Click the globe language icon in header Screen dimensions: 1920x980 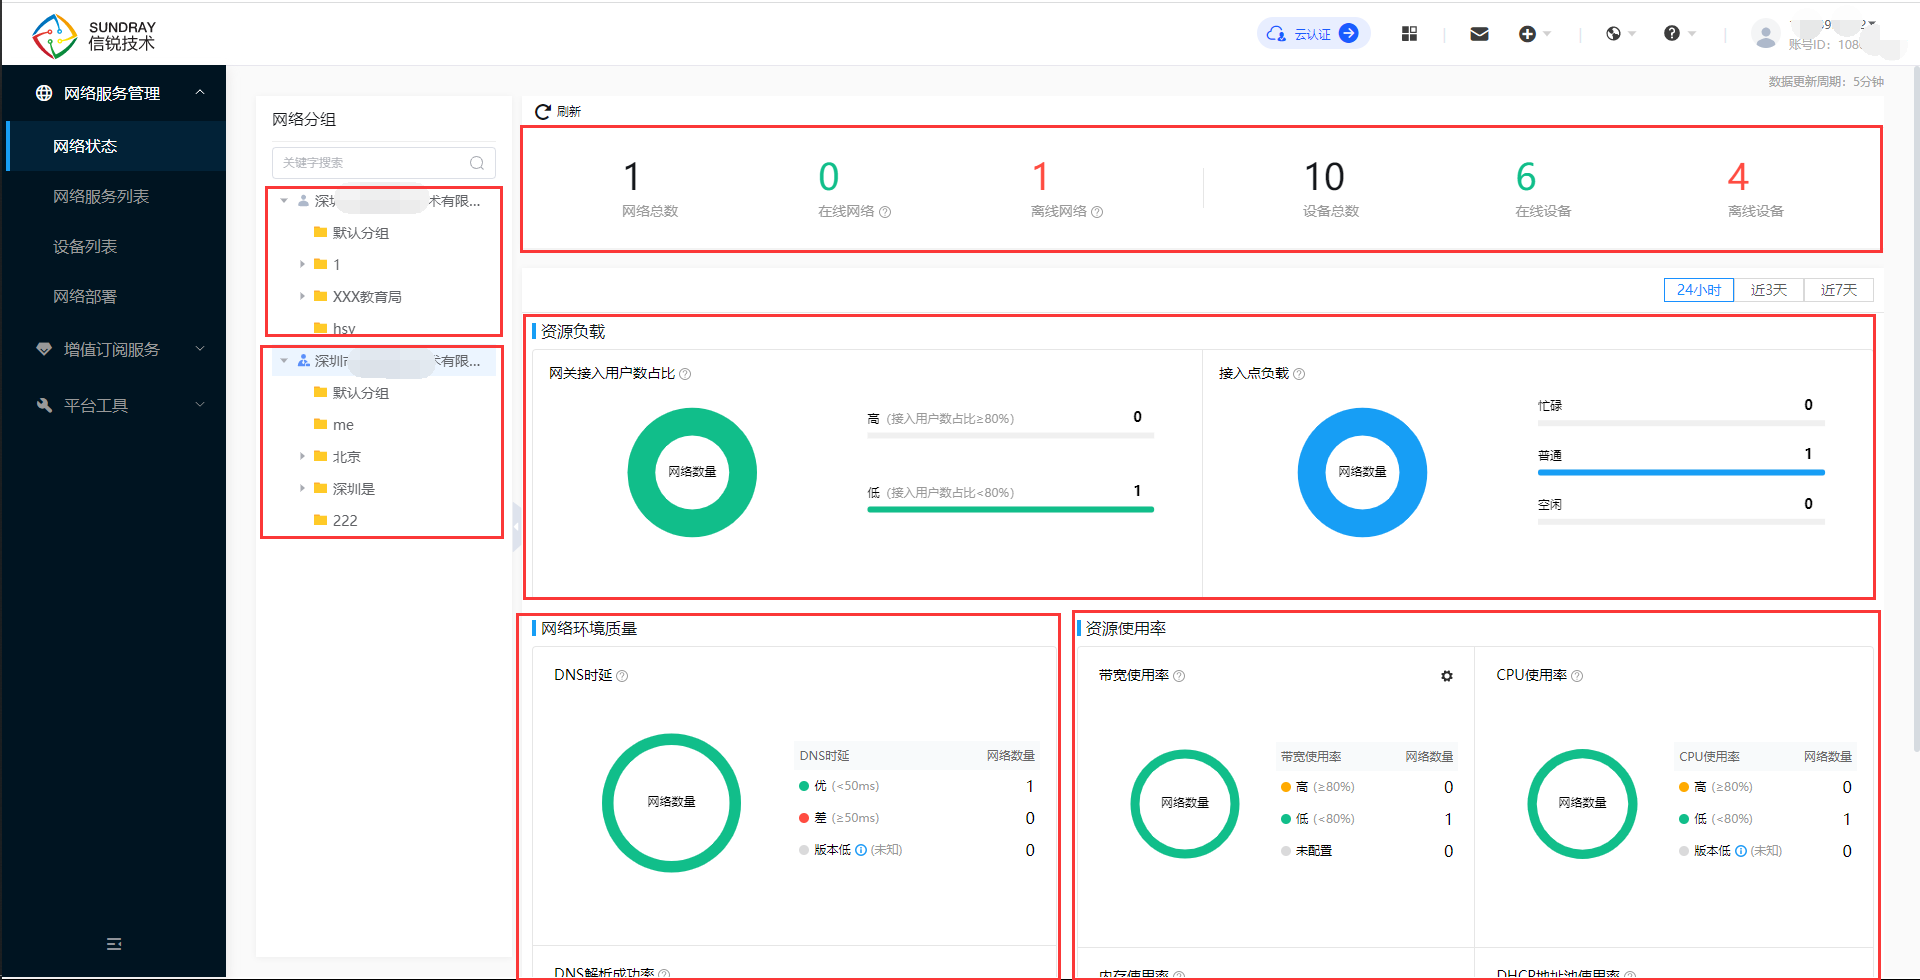tap(1613, 34)
